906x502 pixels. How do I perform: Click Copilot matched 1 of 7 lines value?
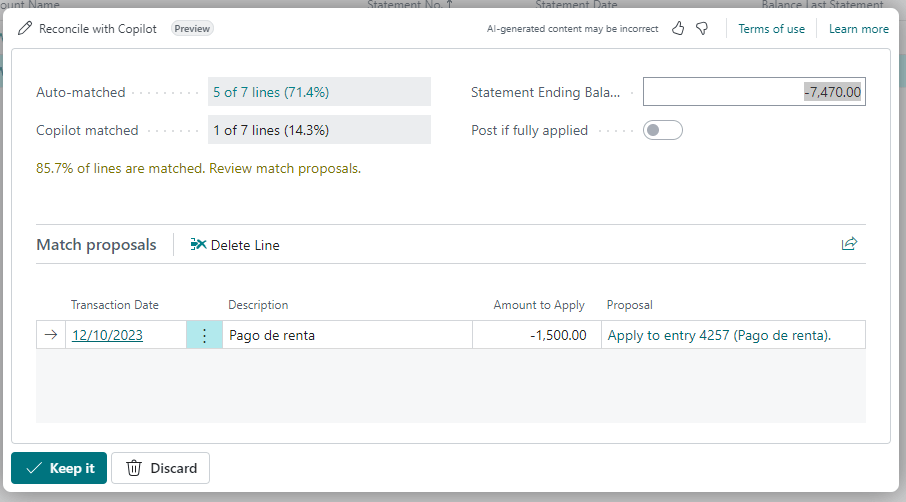(318, 130)
